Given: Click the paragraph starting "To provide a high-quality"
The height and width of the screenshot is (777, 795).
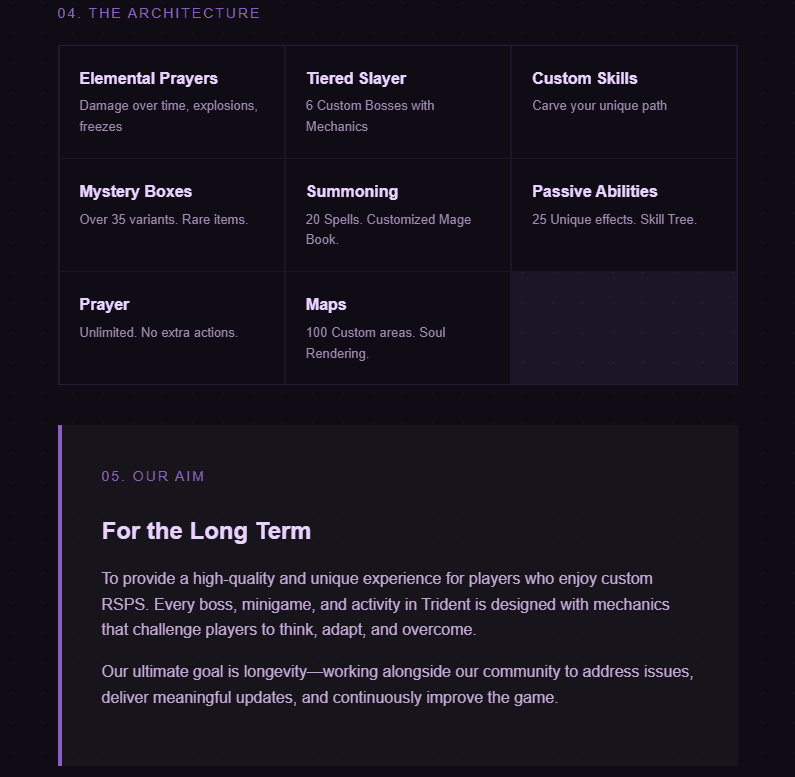Looking at the screenshot, I should point(385,604).
